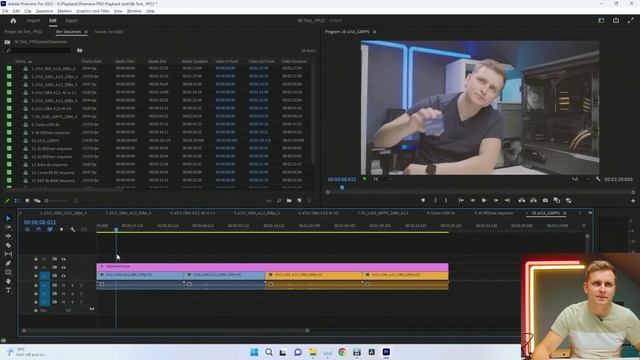This screenshot has height=360, width=640.
Task: Open the Bin Sequences panel menu
Action: (86, 31)
